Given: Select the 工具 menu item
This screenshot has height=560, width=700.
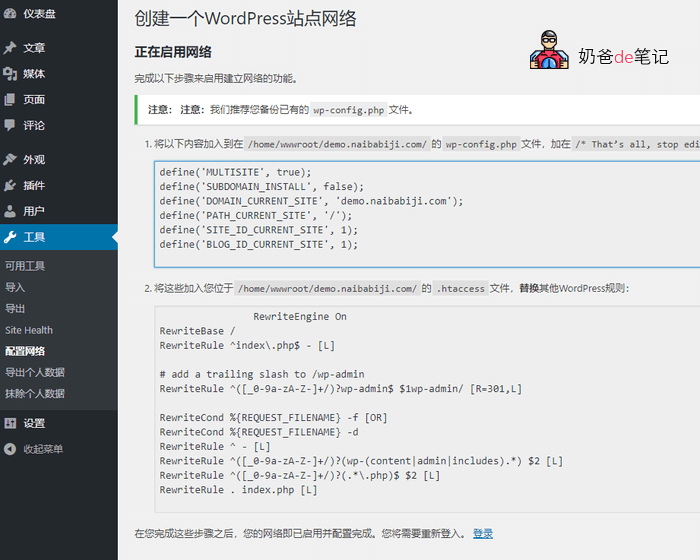Looking at the screenshot, I should coord(59,237).
